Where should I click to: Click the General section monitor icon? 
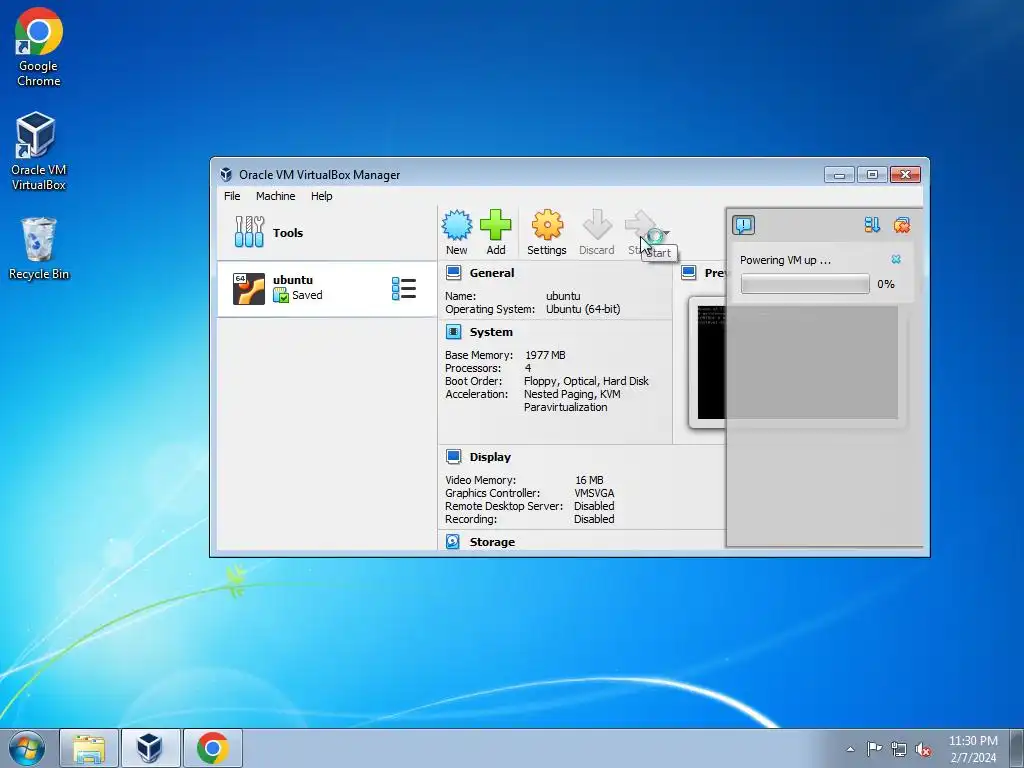453,273
